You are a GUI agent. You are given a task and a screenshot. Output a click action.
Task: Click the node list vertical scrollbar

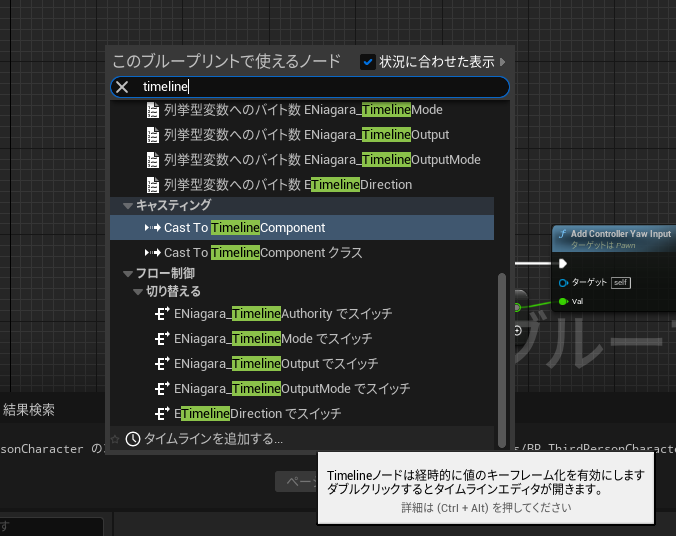coord(501,360)
